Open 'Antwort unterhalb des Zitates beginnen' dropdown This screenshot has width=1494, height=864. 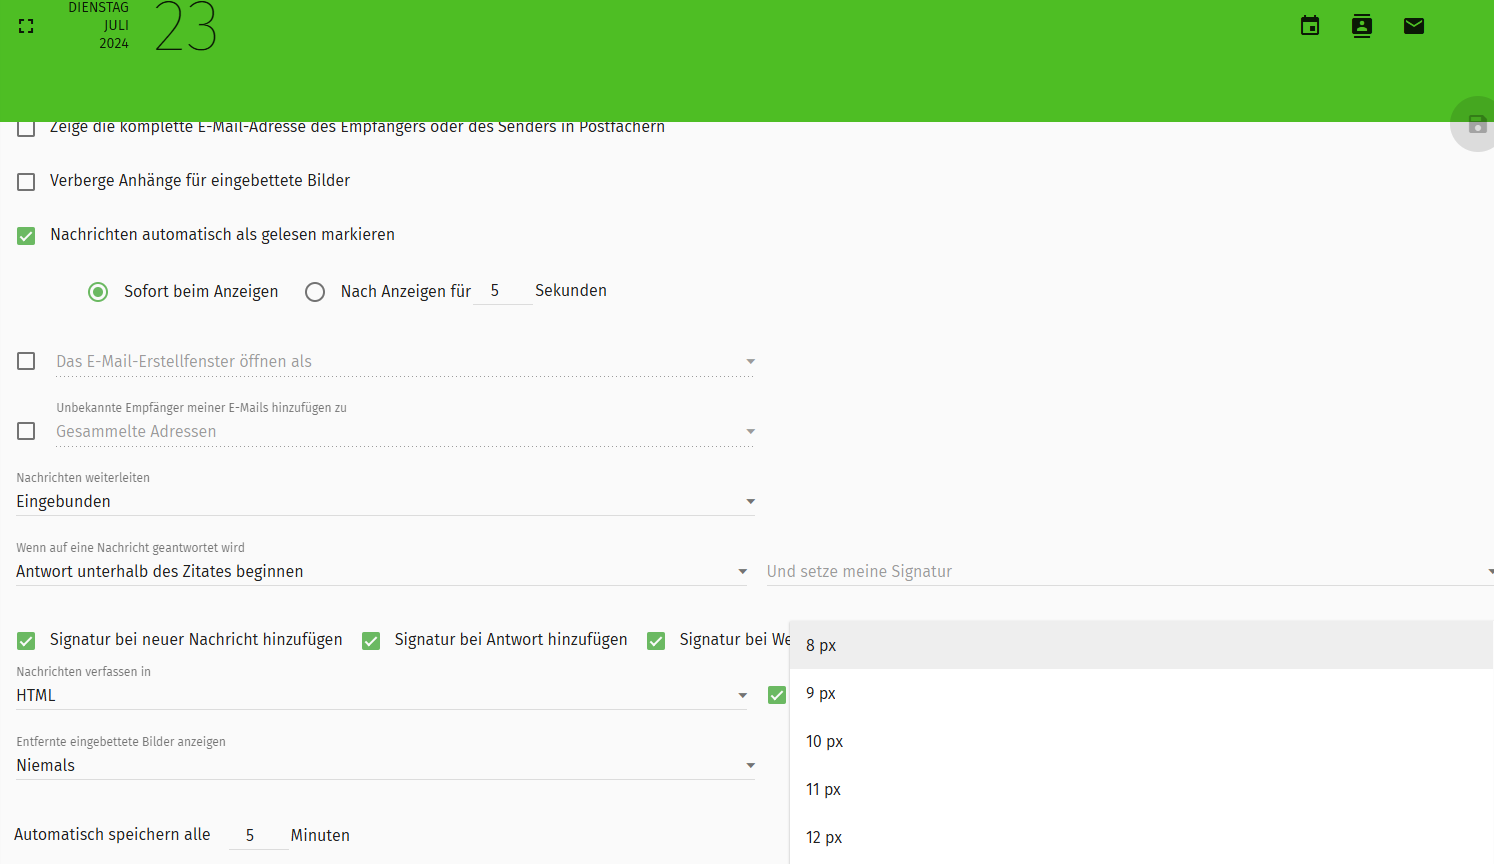381,572
